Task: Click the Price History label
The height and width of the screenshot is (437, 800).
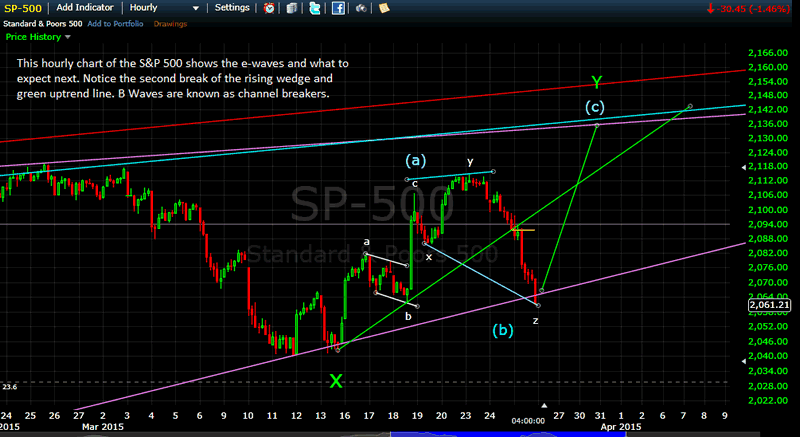Action: (x=33, y=37)
